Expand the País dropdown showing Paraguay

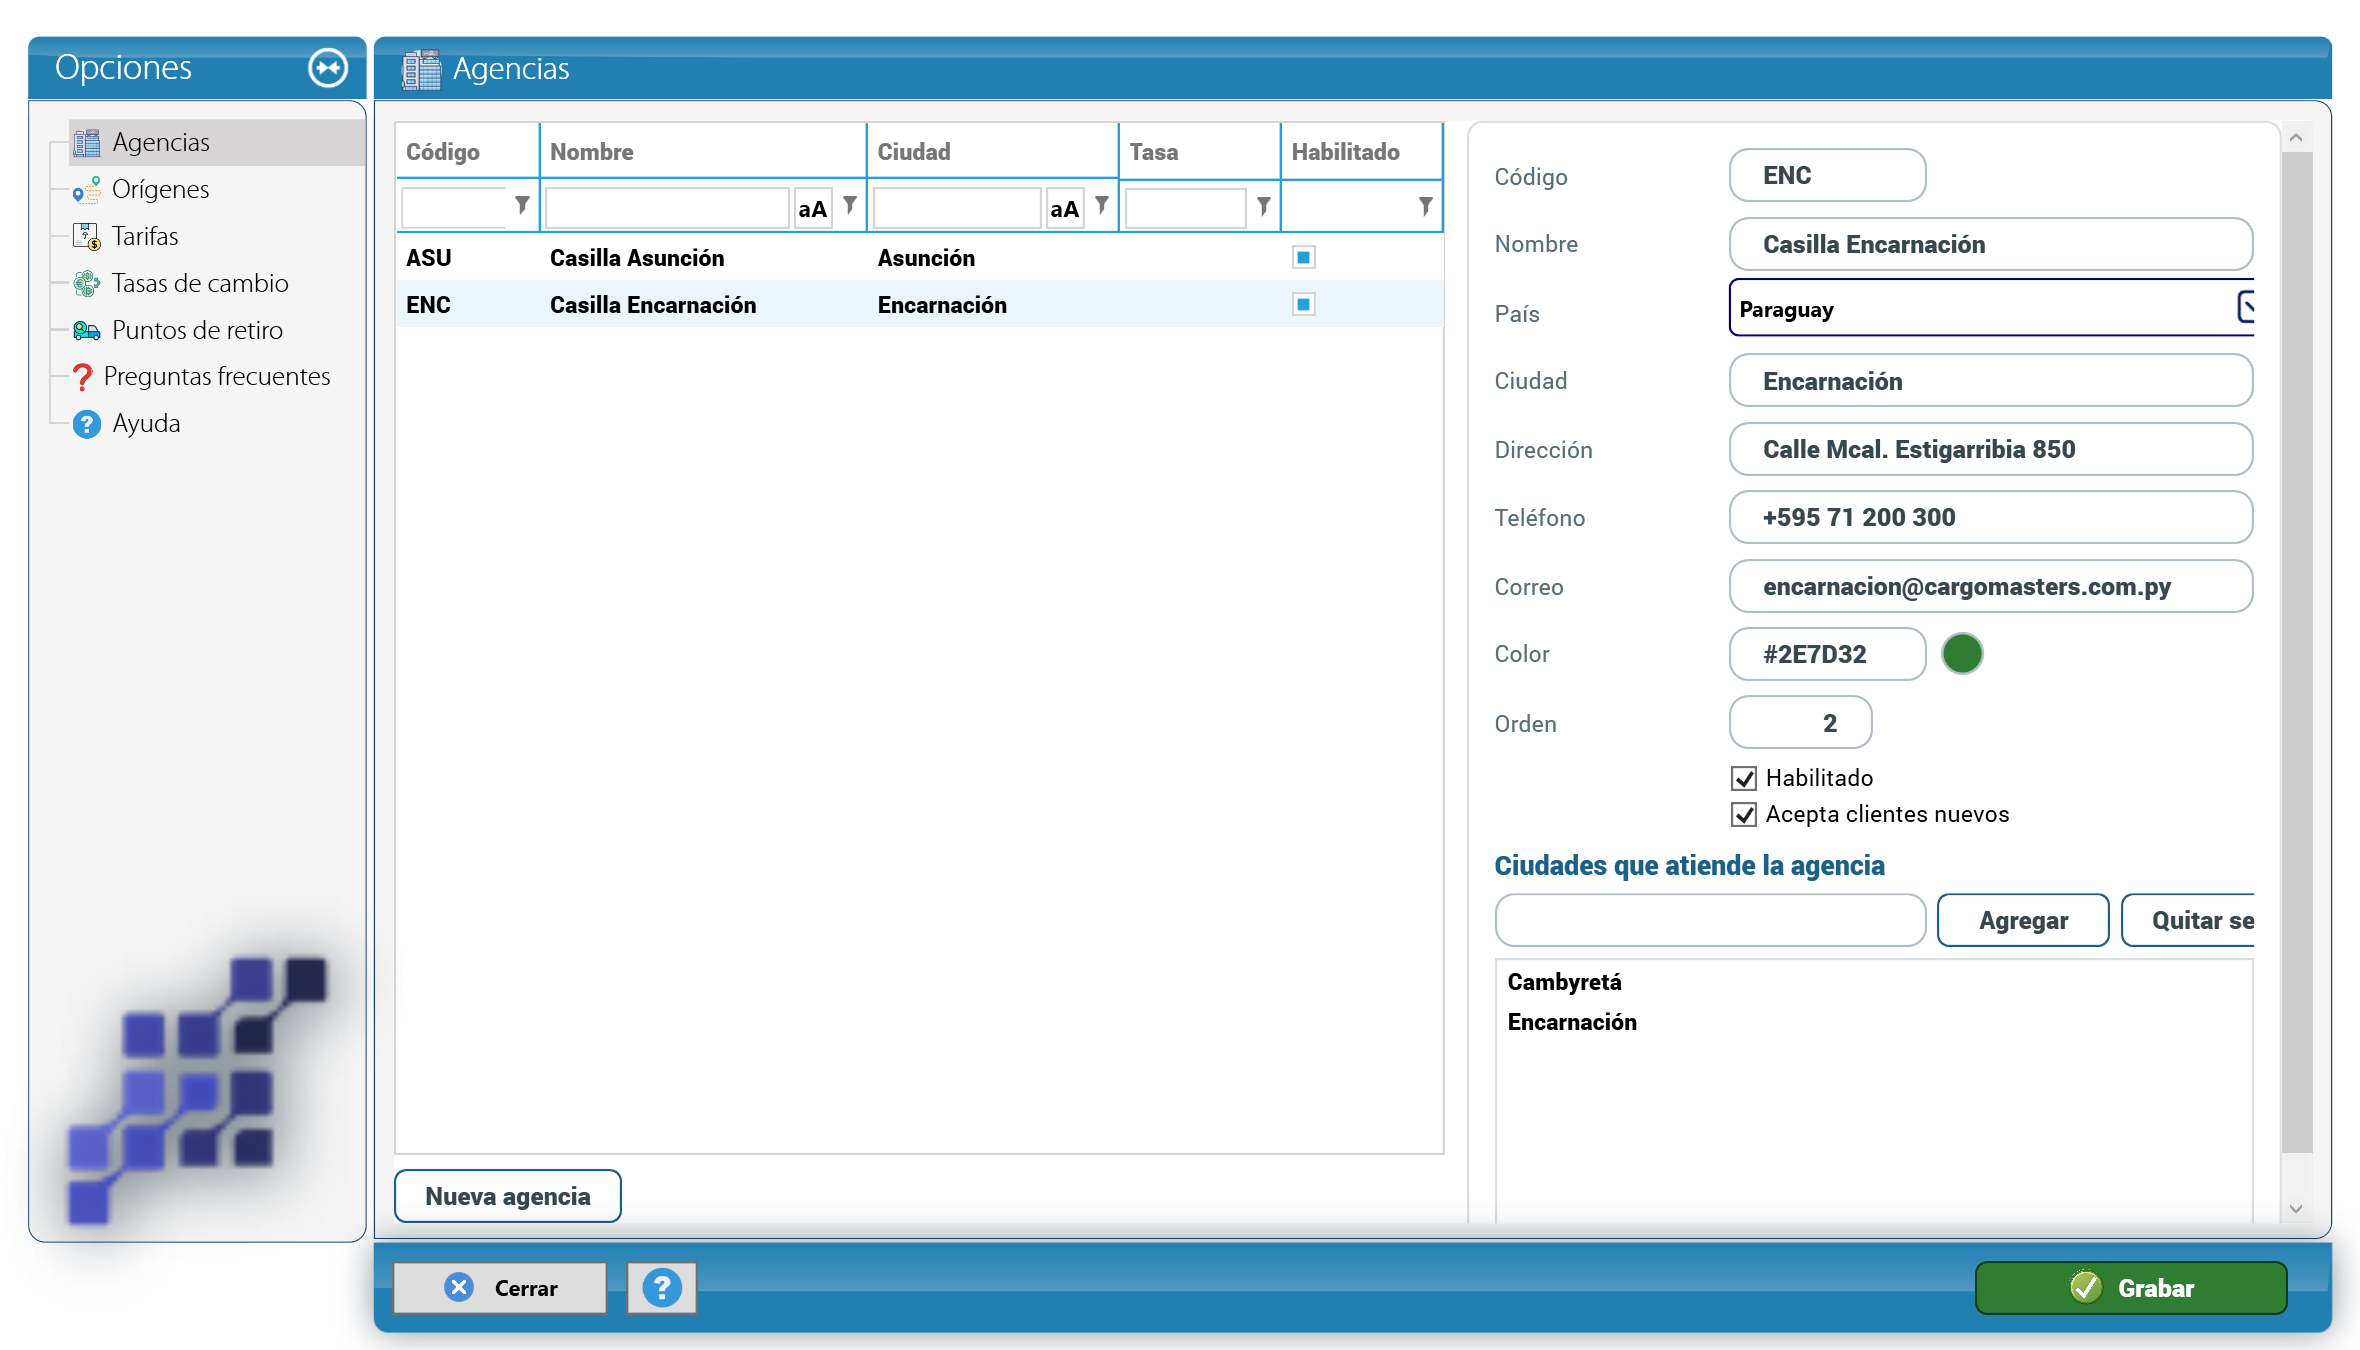(x=2246, y=308)
